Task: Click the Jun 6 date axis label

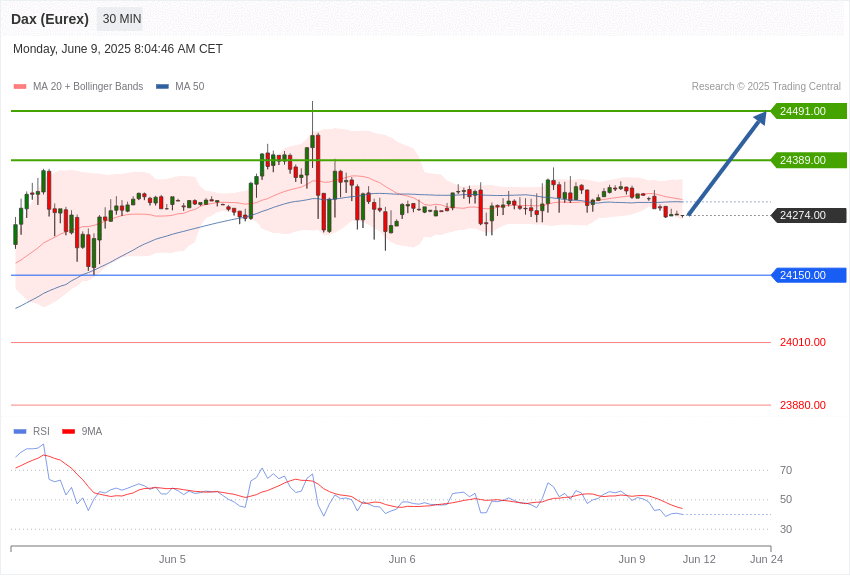Action: (x=402, y=559)
